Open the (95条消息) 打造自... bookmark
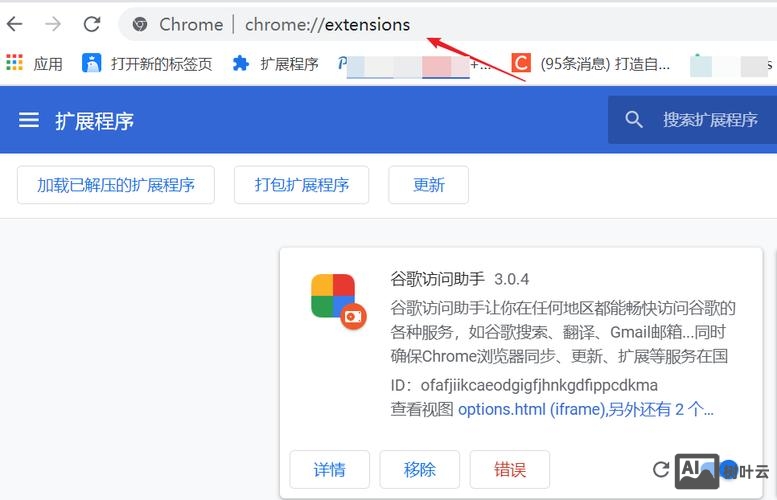The image size is (777, 500). click(x=591, y=63)
